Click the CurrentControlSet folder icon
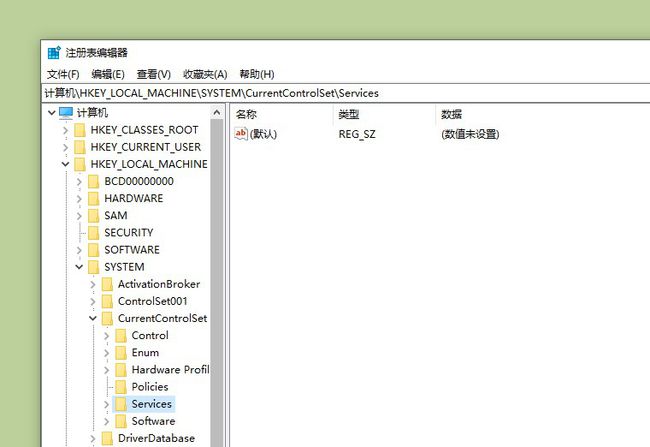Image resolution: width=650 pixels, height=447 pixels. click(x=107, y=318)
